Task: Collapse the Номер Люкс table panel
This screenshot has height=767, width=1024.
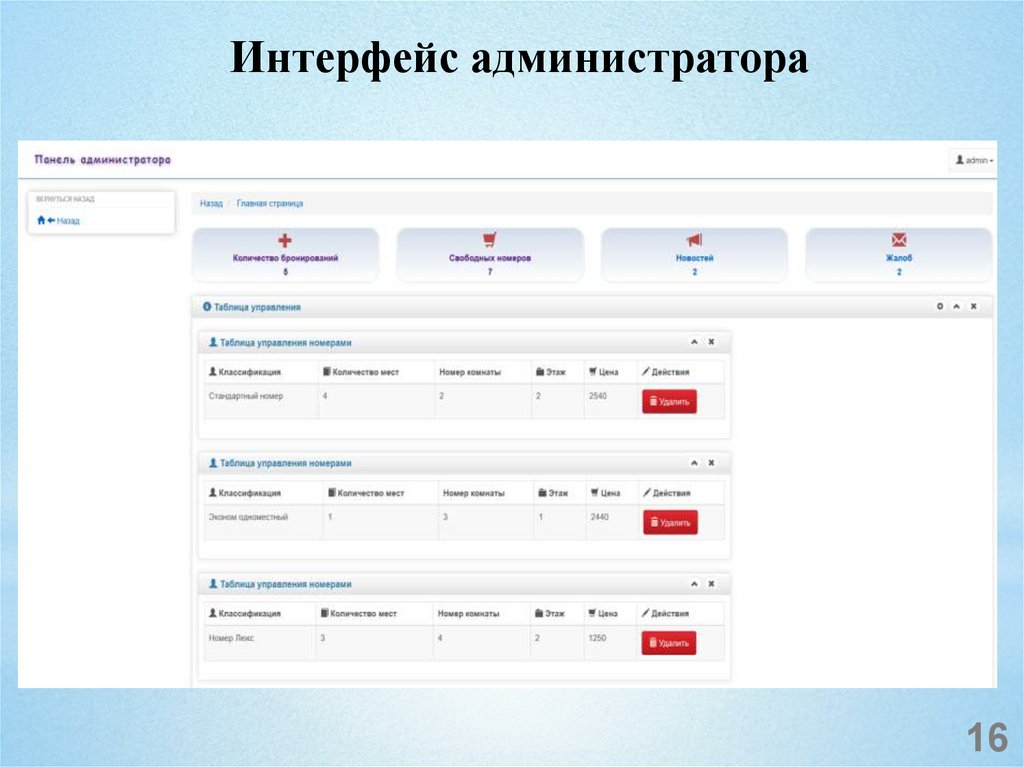Action: coord(694,583)
